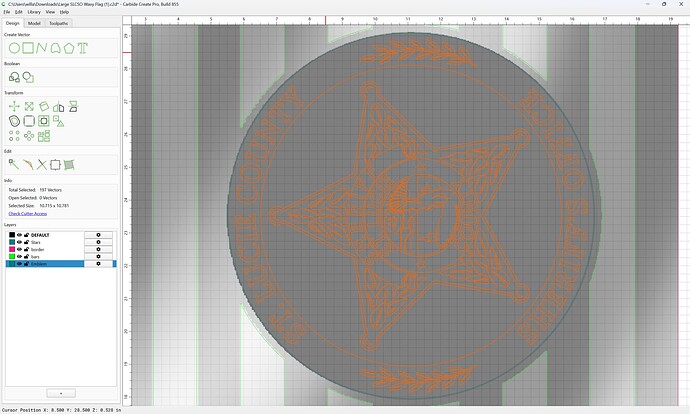Open settings for bars layer
This screenshot has height=414, width=690.
(x=98, y=256)
